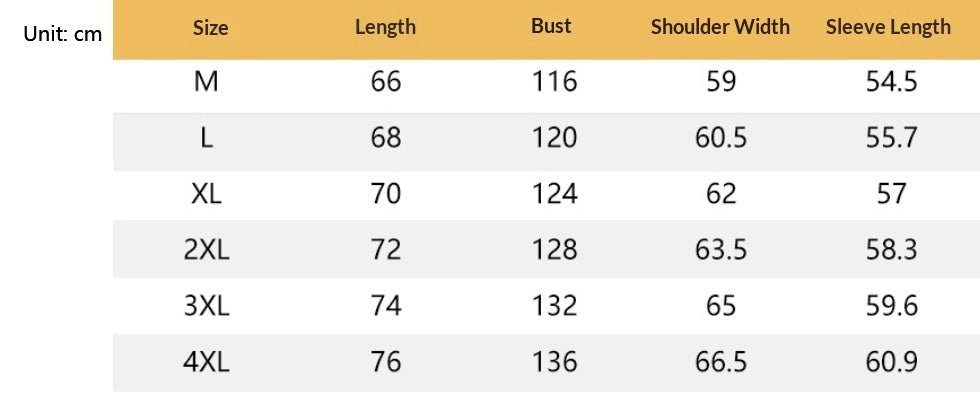The image size is (980, 397).
Task: Select the L size row label
Action: click(x=207, y=138)
